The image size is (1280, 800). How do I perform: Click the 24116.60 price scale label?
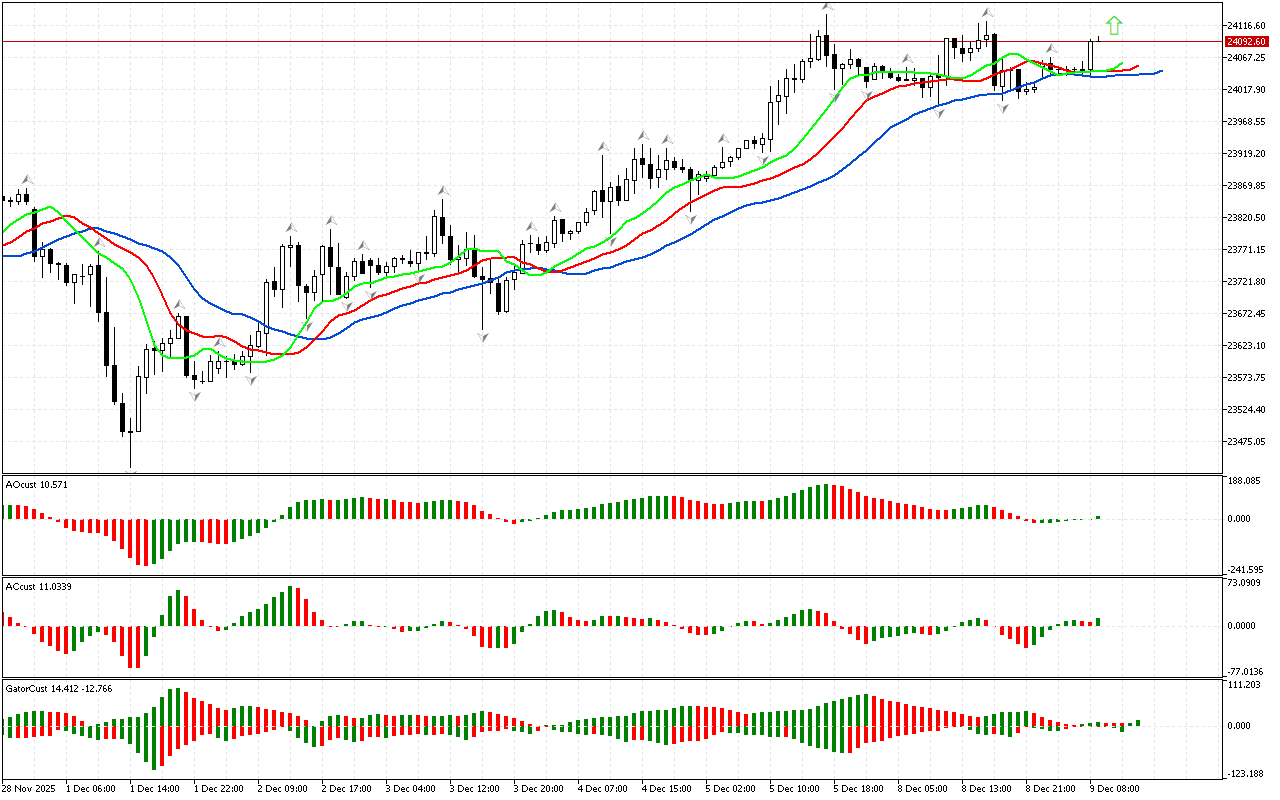point(1245,25)
